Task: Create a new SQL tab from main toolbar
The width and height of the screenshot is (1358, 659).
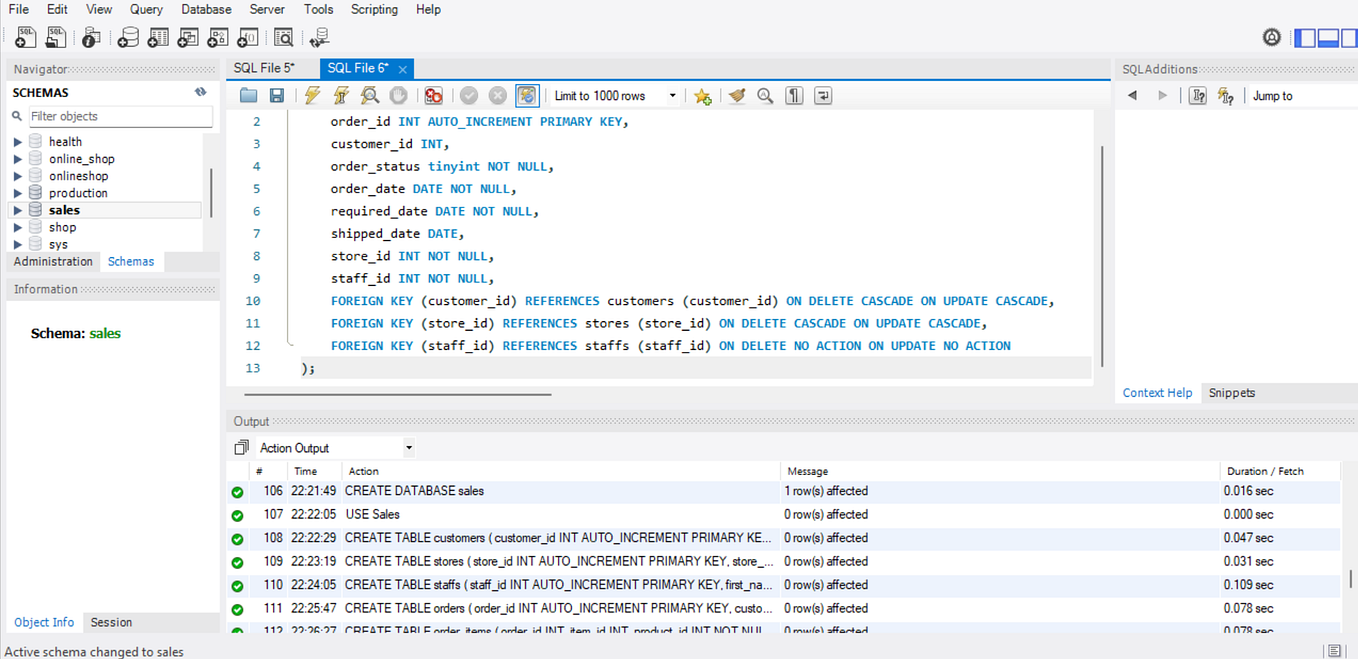Action: [26, 37]
